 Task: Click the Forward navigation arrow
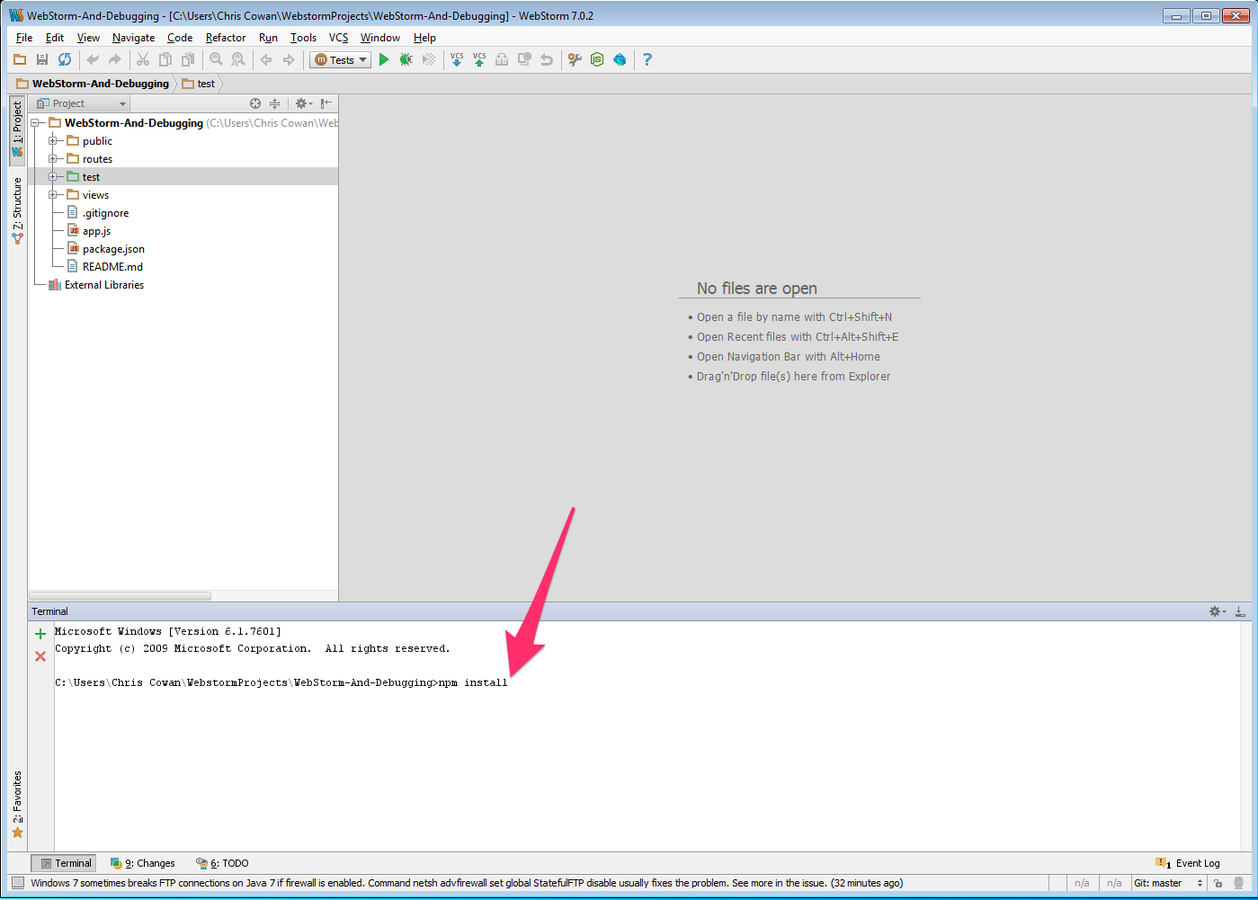(x=289, y=60)
